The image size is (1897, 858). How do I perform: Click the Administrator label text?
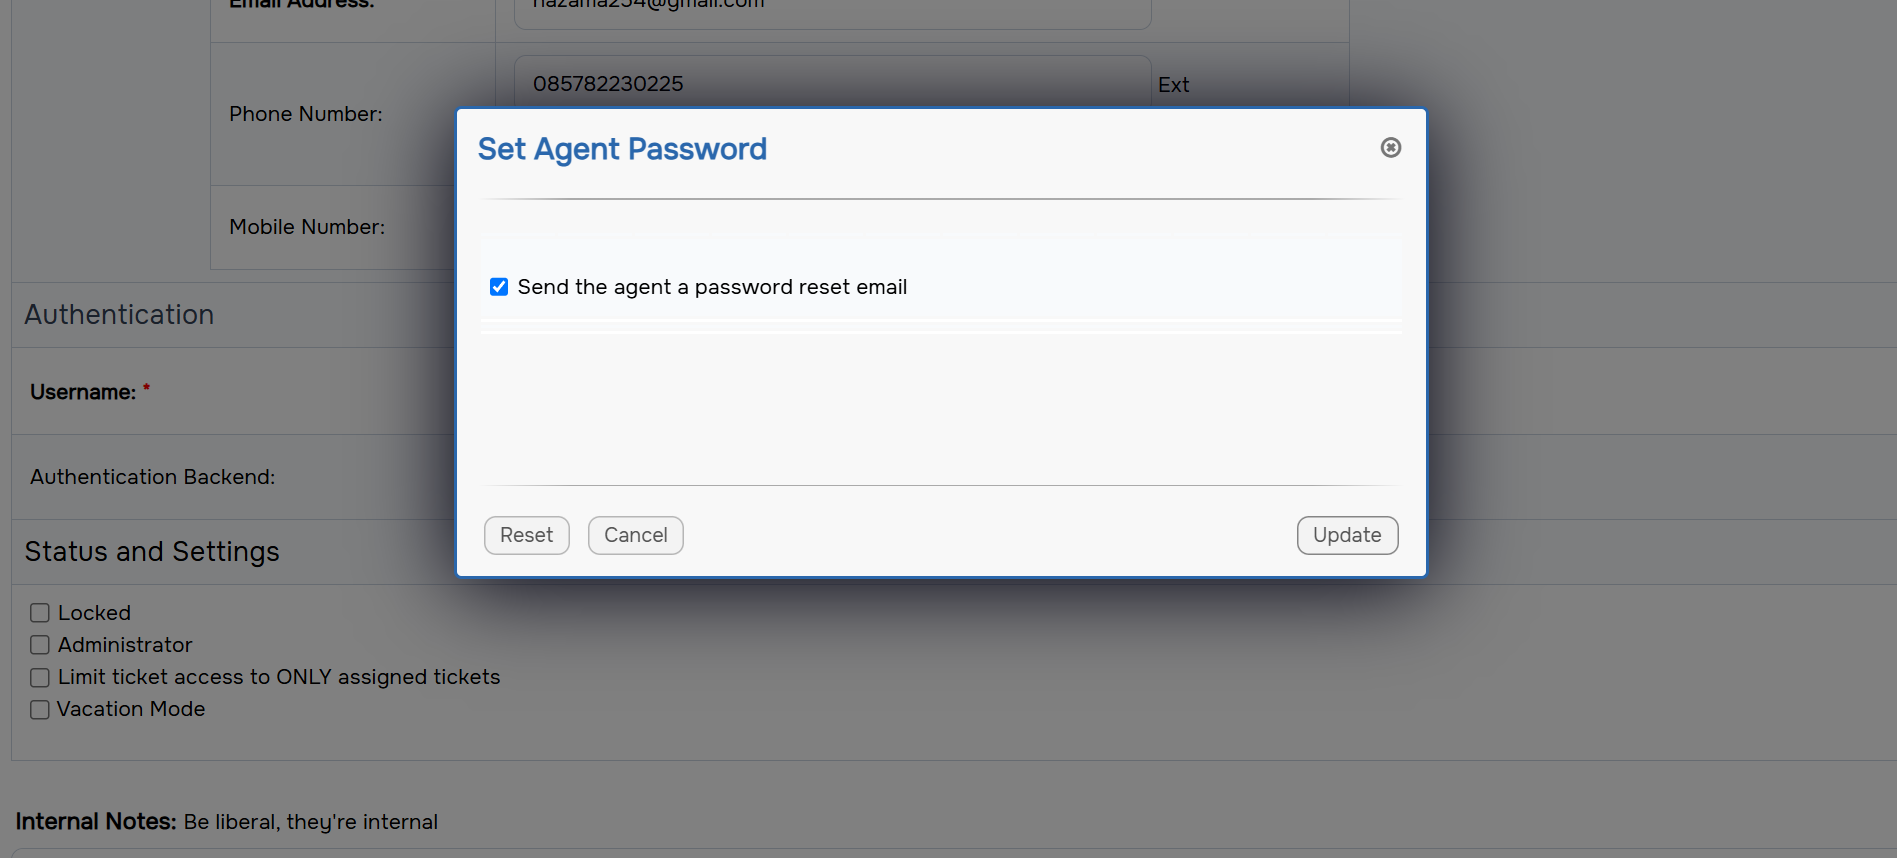125,645
